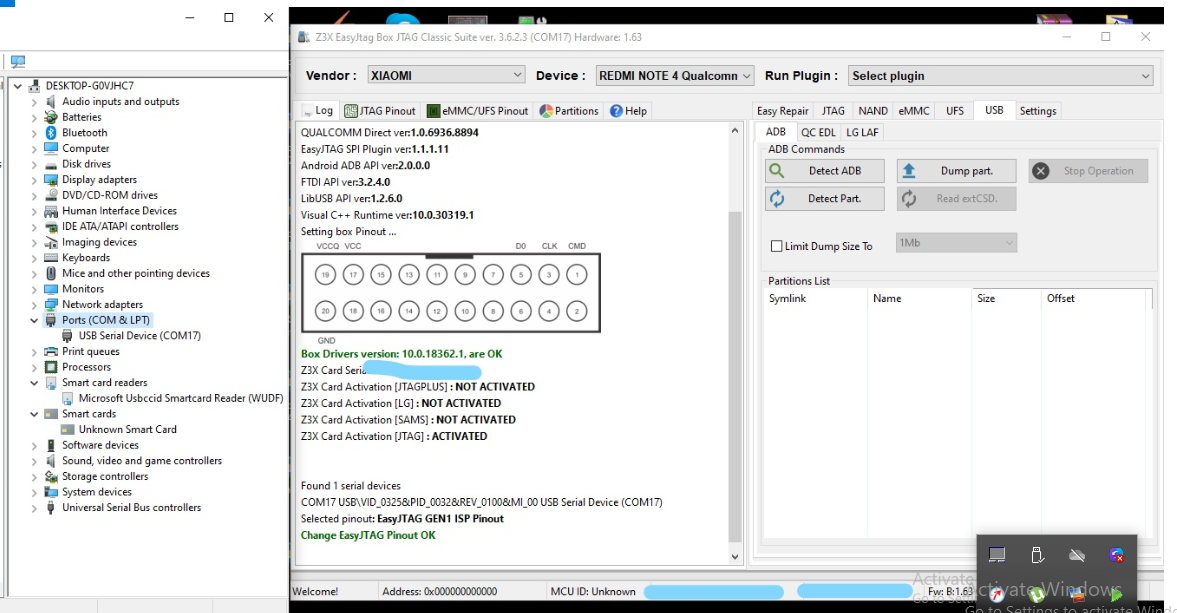This screenshot has width=1177, height=613.
Task: Click the eMMC/UFS Pinout chip icon
Action: (433, 111)
